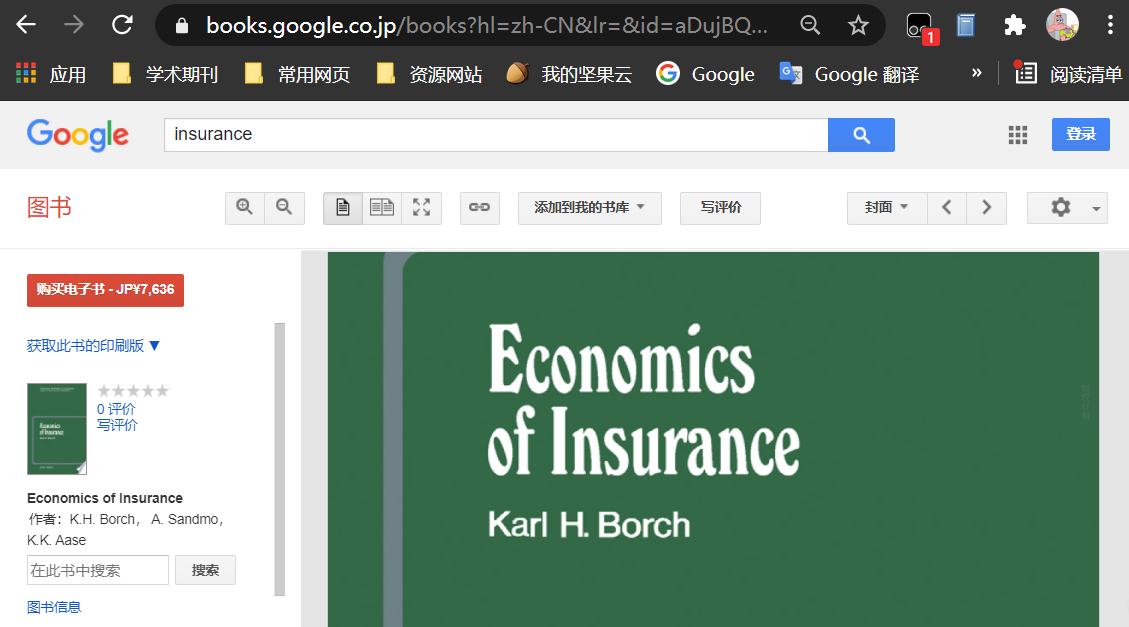Screen dimensions: 1129x627
Task: Open the 应用 apps shortcut
Action: (50, 74)
